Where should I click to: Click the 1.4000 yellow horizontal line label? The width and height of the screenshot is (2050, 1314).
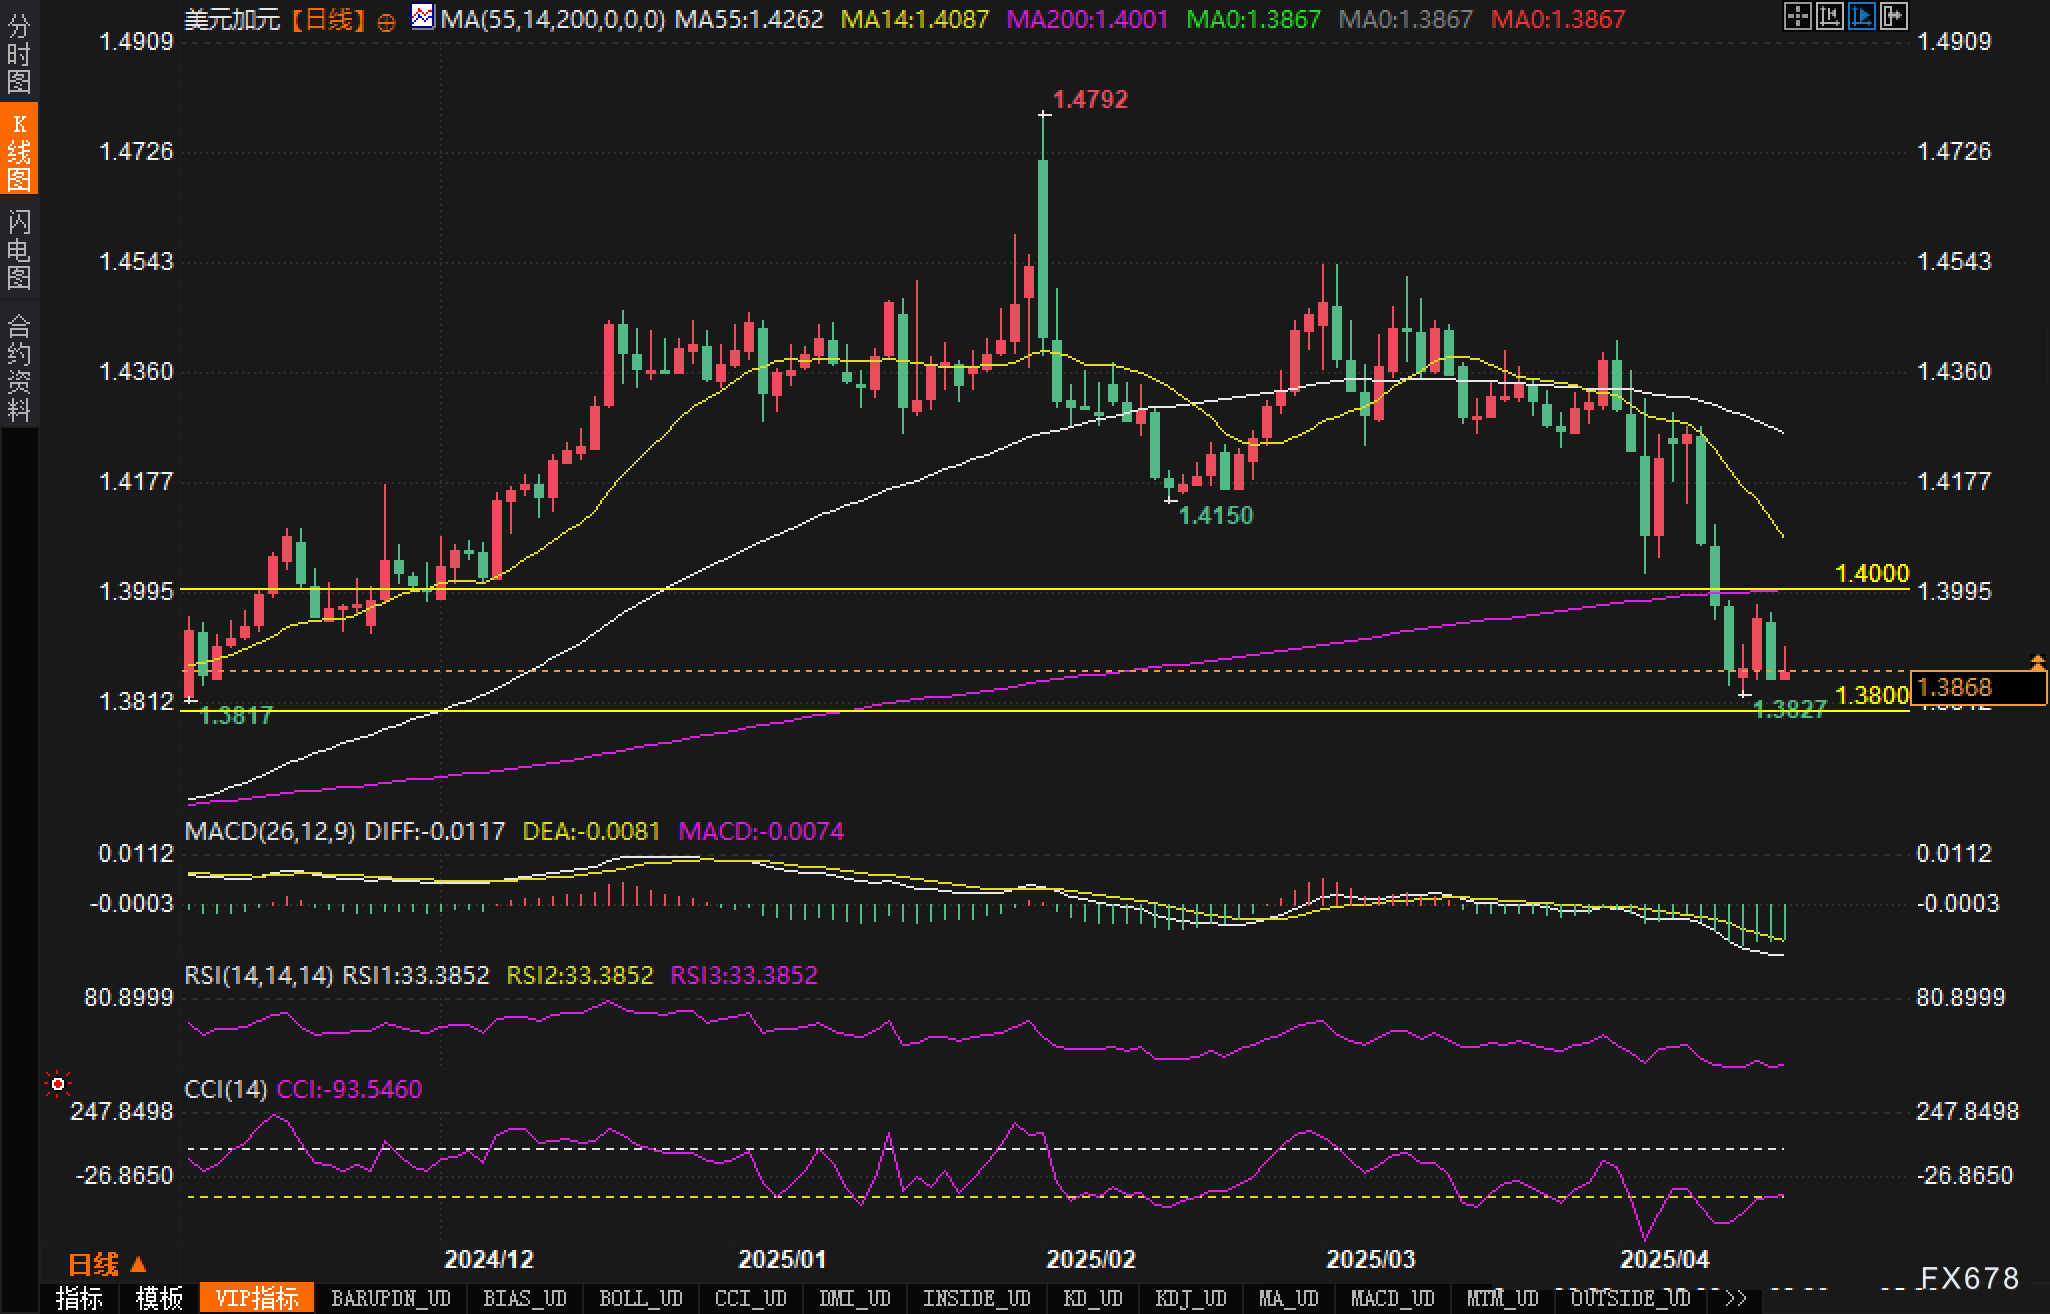1872,573
